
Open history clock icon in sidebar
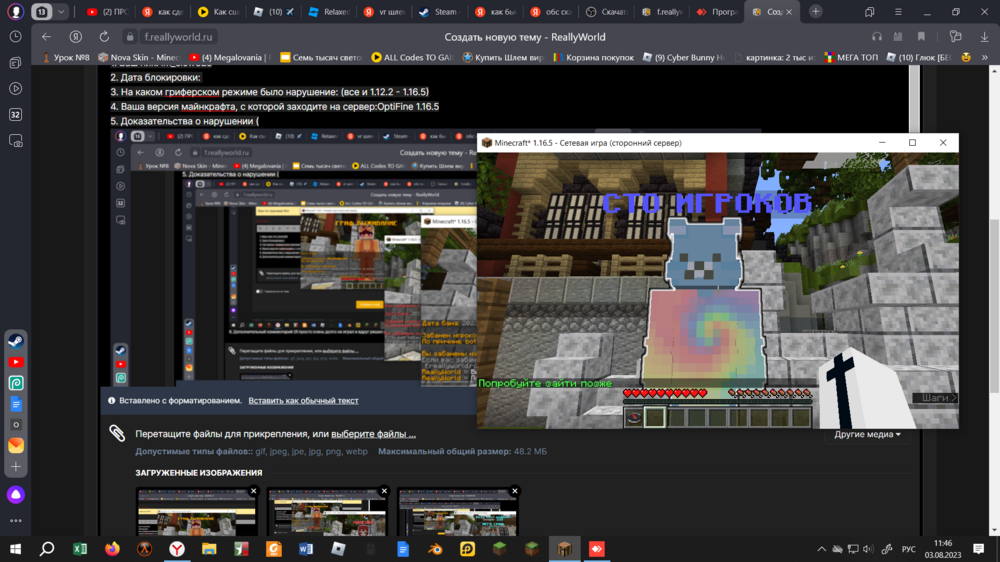point(15,37)
